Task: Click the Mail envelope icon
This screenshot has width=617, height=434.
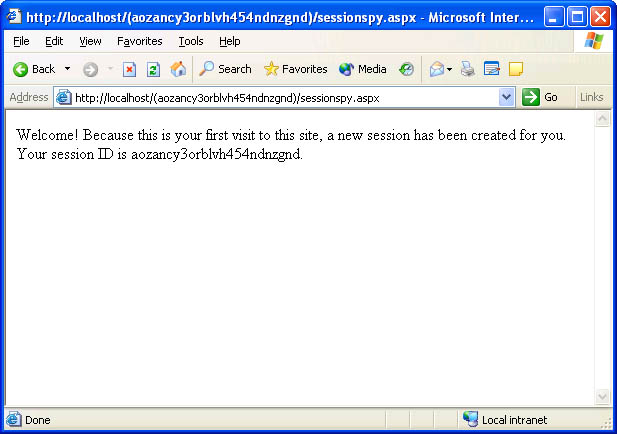Action: coord(436,69)
